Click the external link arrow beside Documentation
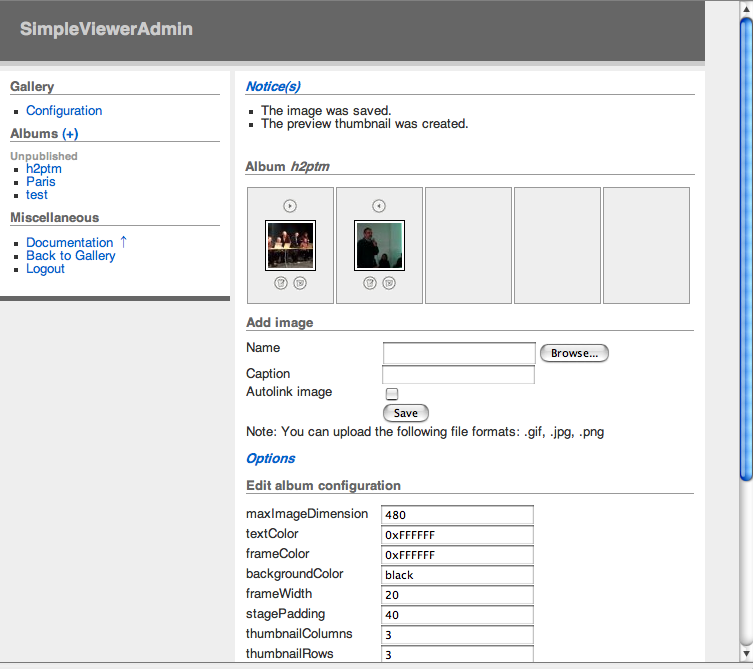The height and width of the screenshot is (669, 753). 123,242
